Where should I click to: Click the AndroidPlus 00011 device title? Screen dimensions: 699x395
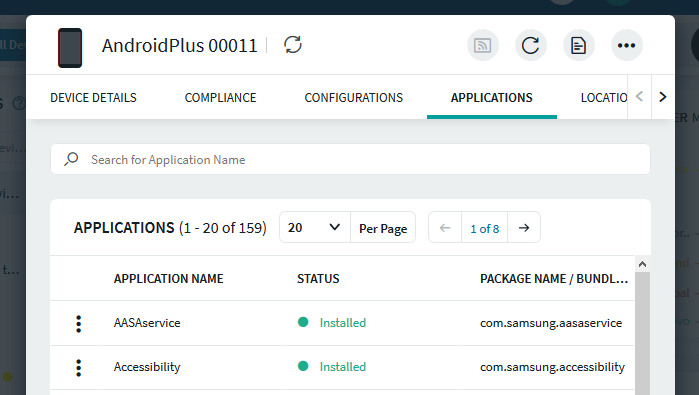[180, 45]
